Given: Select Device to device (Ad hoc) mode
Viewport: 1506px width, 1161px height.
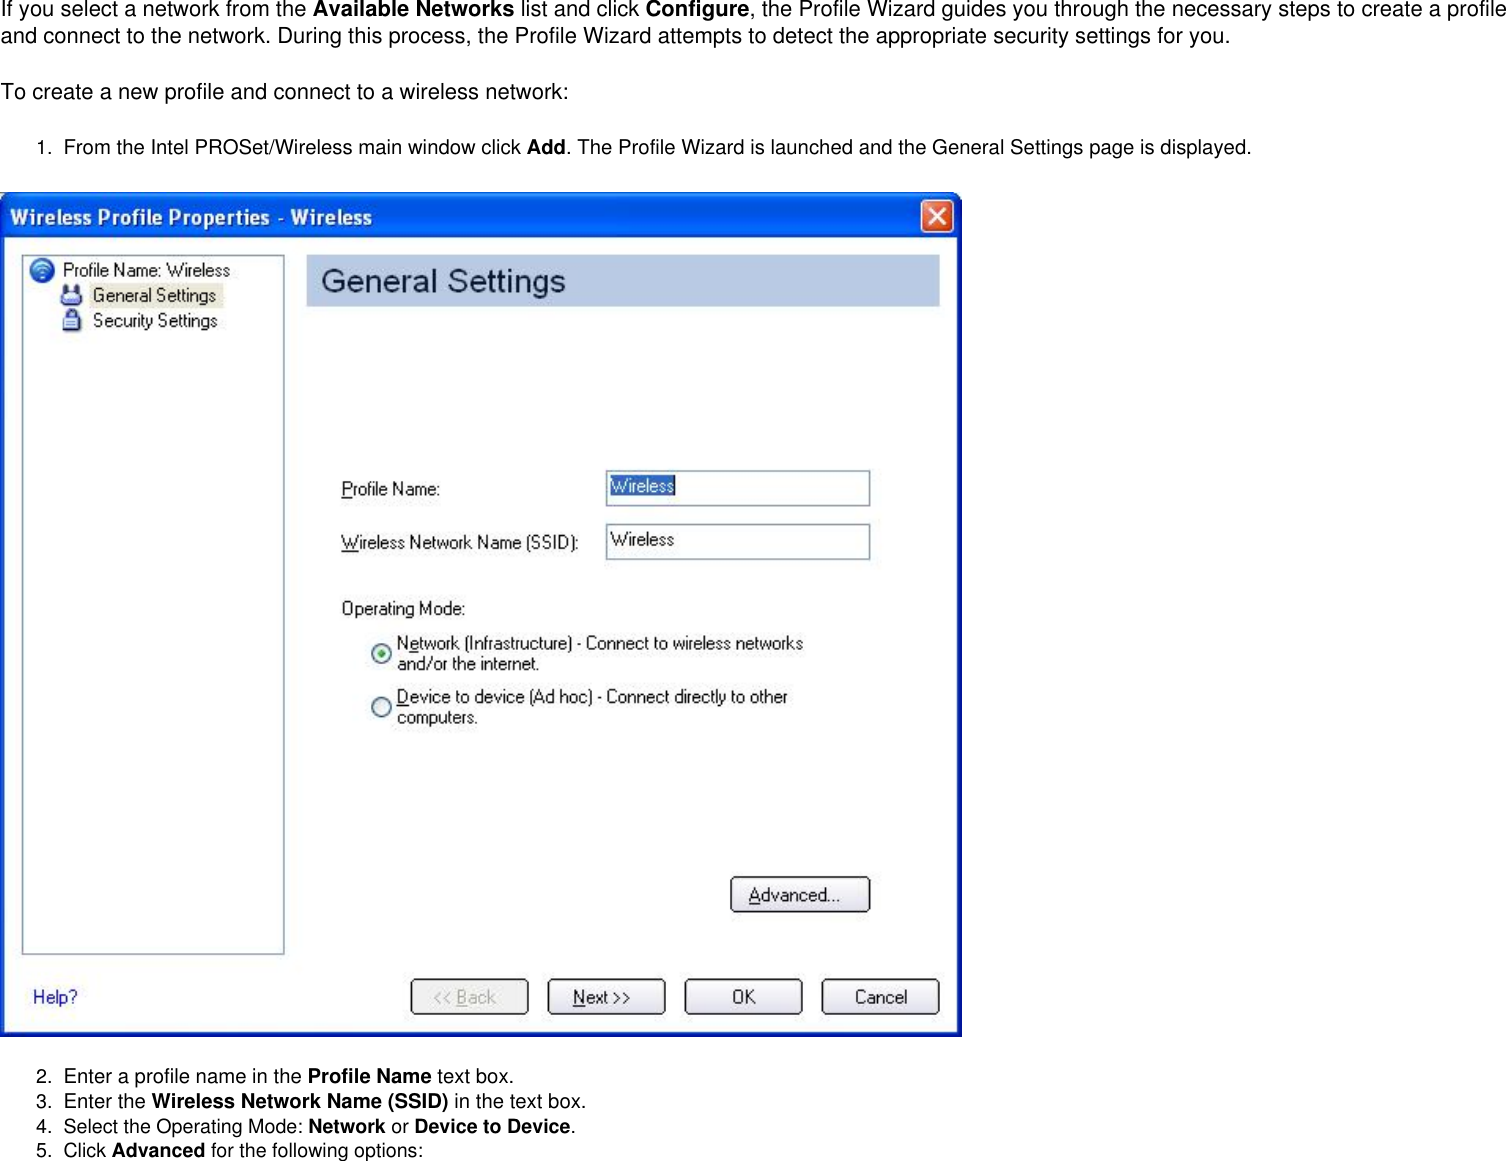Looking at the screenshot, I should (381, 707).
